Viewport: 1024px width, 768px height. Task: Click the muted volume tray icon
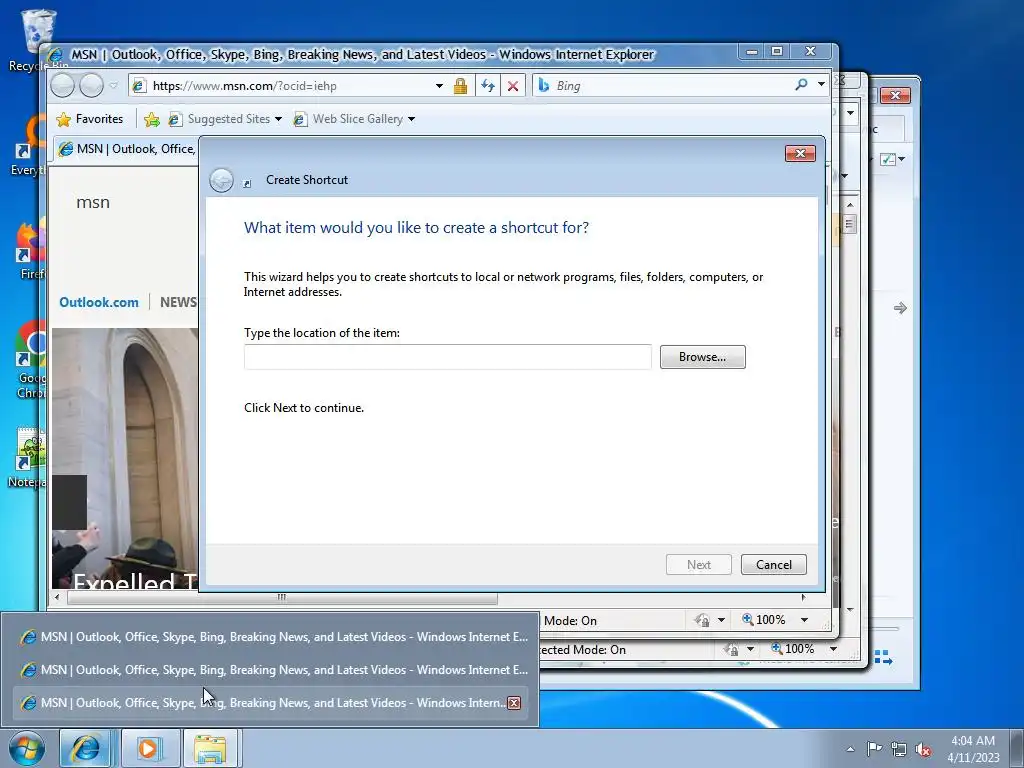pyautogui.click(x=923, y=749)
